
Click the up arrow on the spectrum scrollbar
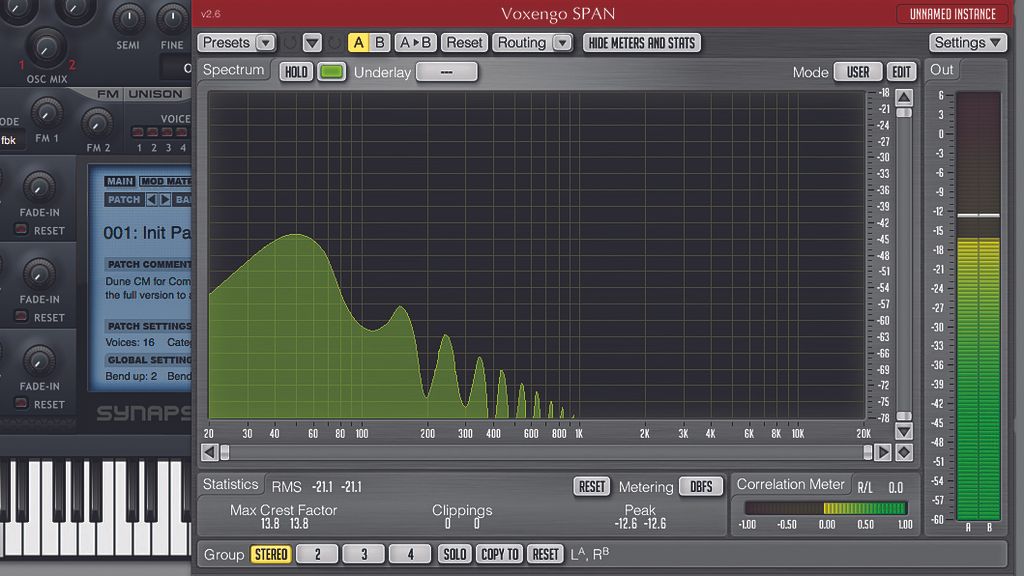point(904,96)
